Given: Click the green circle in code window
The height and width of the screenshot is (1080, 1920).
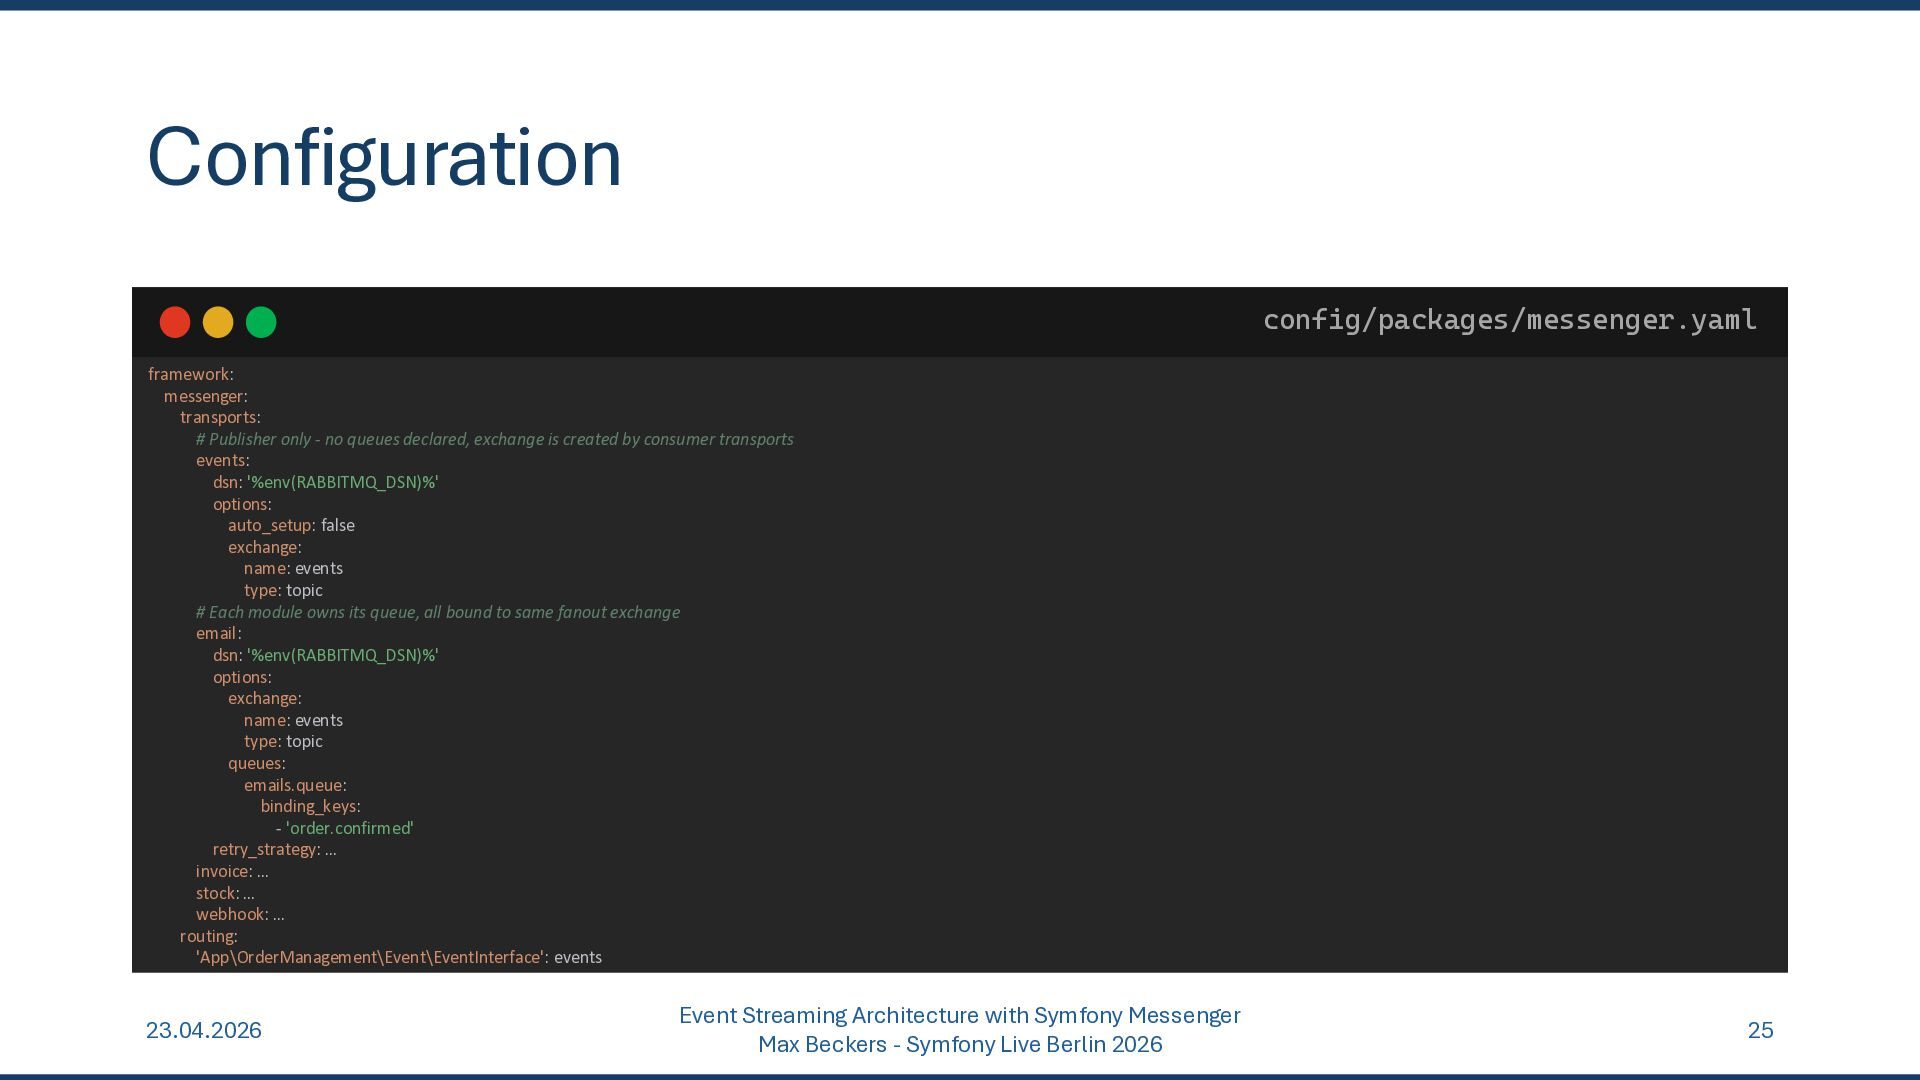Looking at the screenshot, I should pyautogui.click(x=261, y=322).
